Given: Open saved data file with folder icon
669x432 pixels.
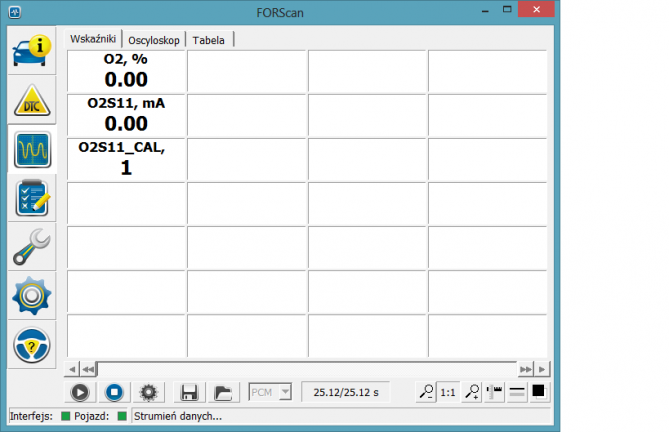Looking at the screenshot, I should [x=223, y=392].
